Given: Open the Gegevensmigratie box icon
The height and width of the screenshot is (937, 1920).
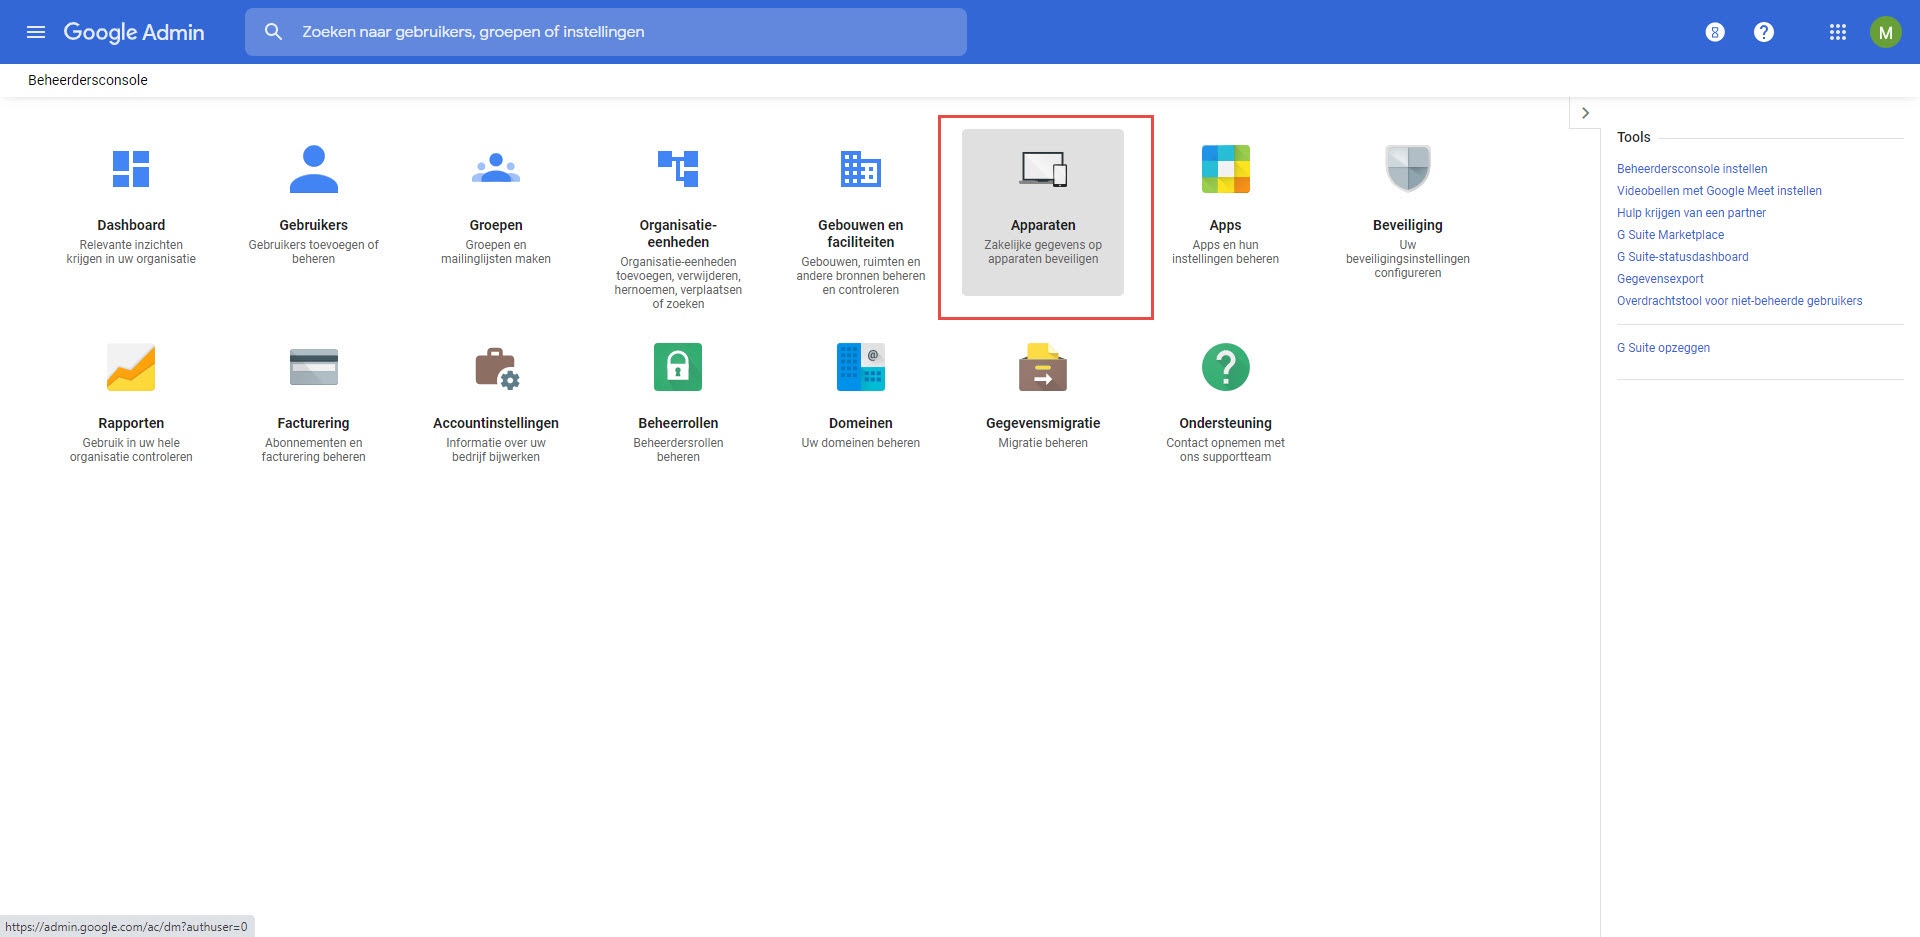Looking at the screenshot, I should tap(1043, 367).
